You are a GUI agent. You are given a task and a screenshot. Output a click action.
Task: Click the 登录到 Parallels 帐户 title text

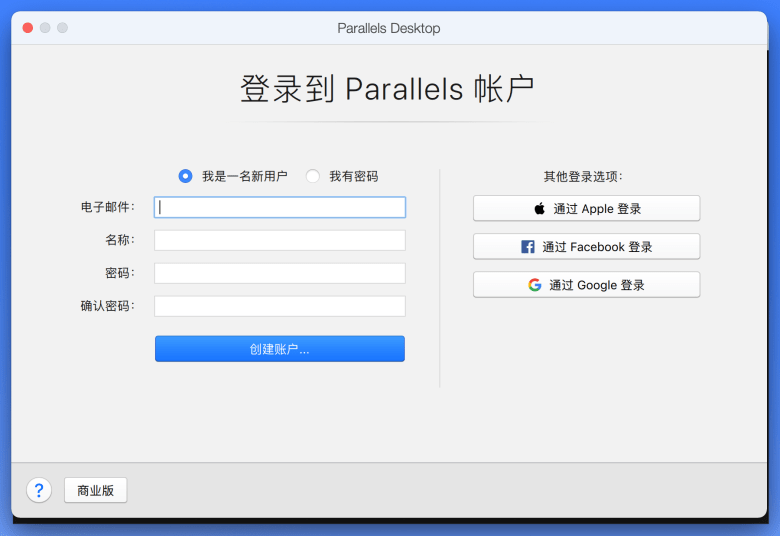388,90
